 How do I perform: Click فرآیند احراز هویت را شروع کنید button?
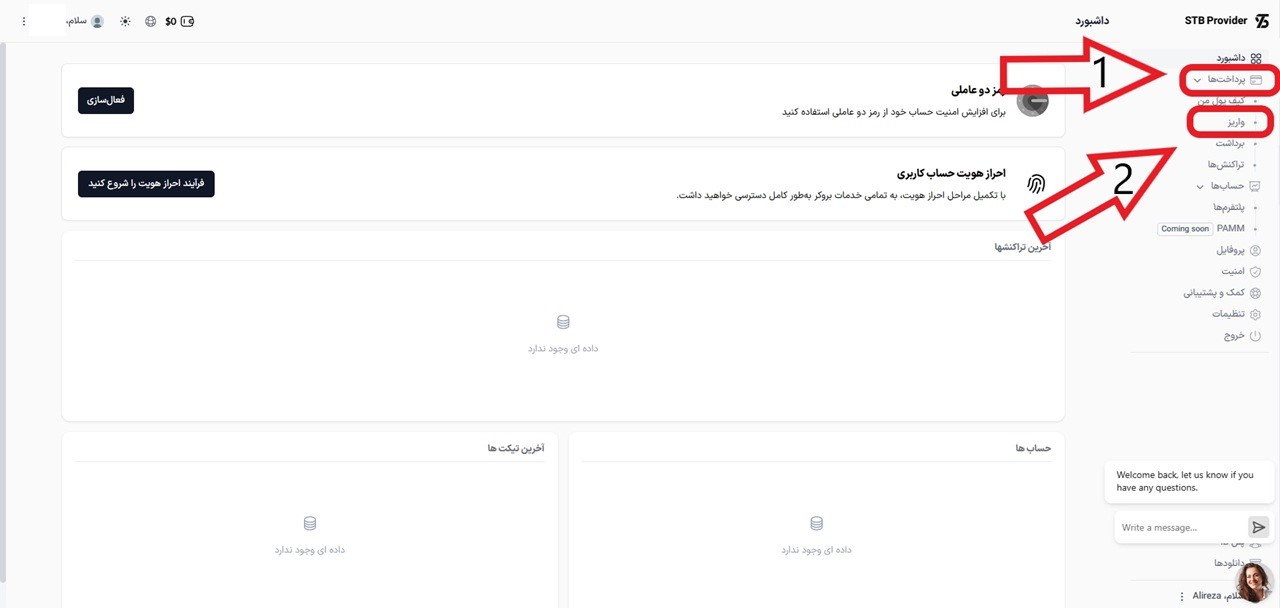(146, 184)
